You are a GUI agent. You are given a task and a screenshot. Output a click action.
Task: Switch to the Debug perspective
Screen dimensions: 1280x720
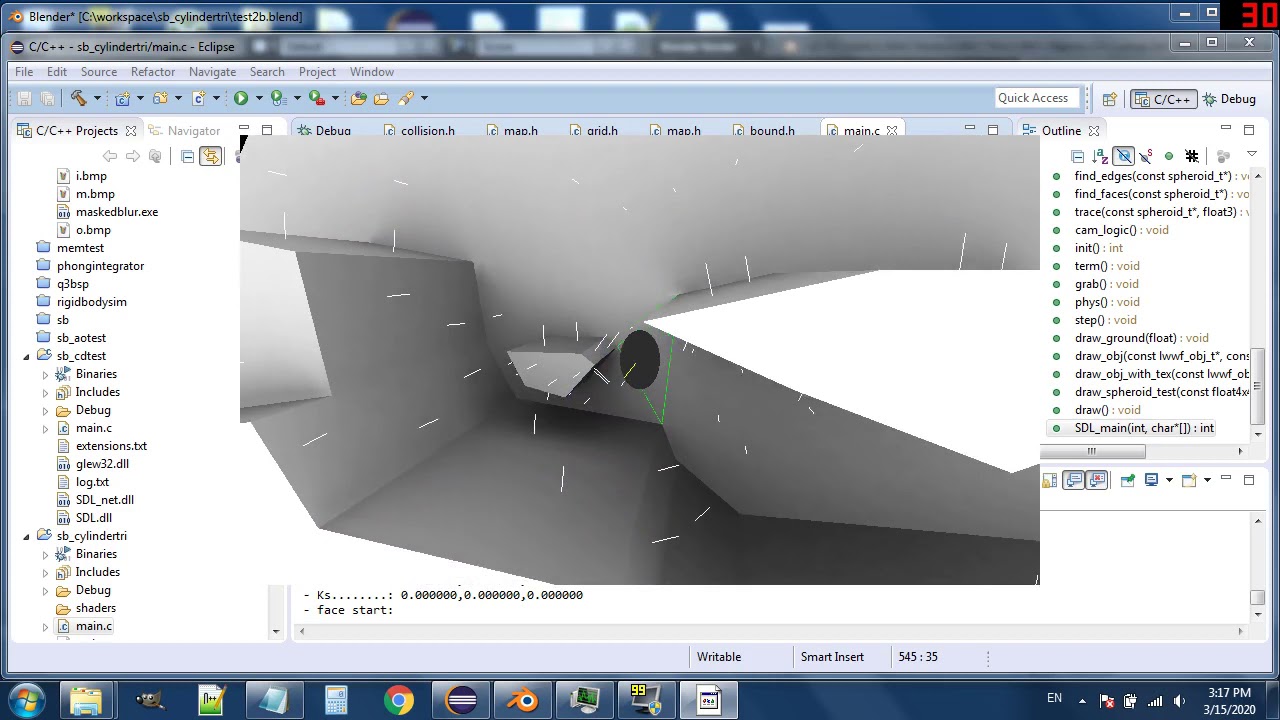coord(1229,99)
